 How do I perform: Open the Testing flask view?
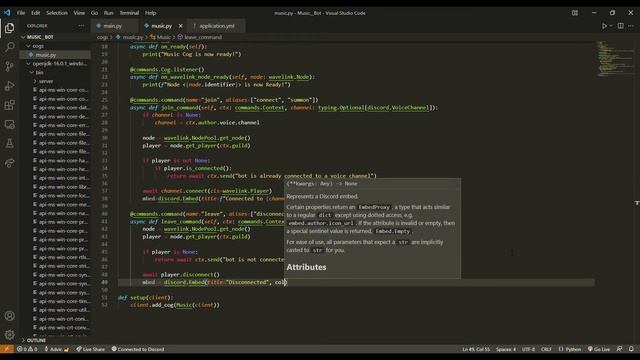[9, 143]
